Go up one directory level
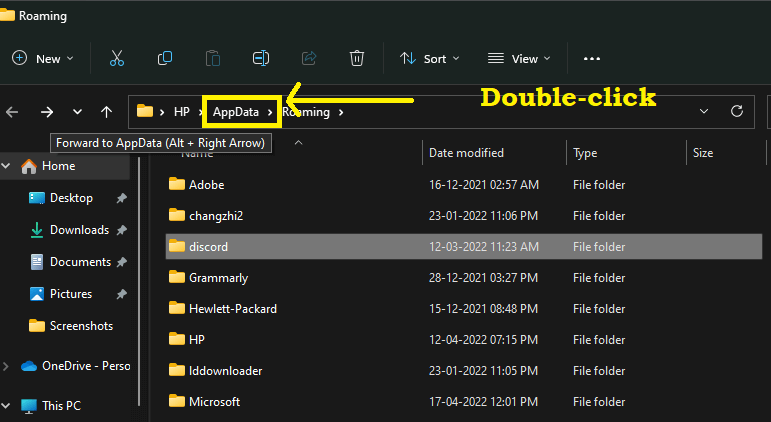Screen dimensions: 771x422 point(106,112)
